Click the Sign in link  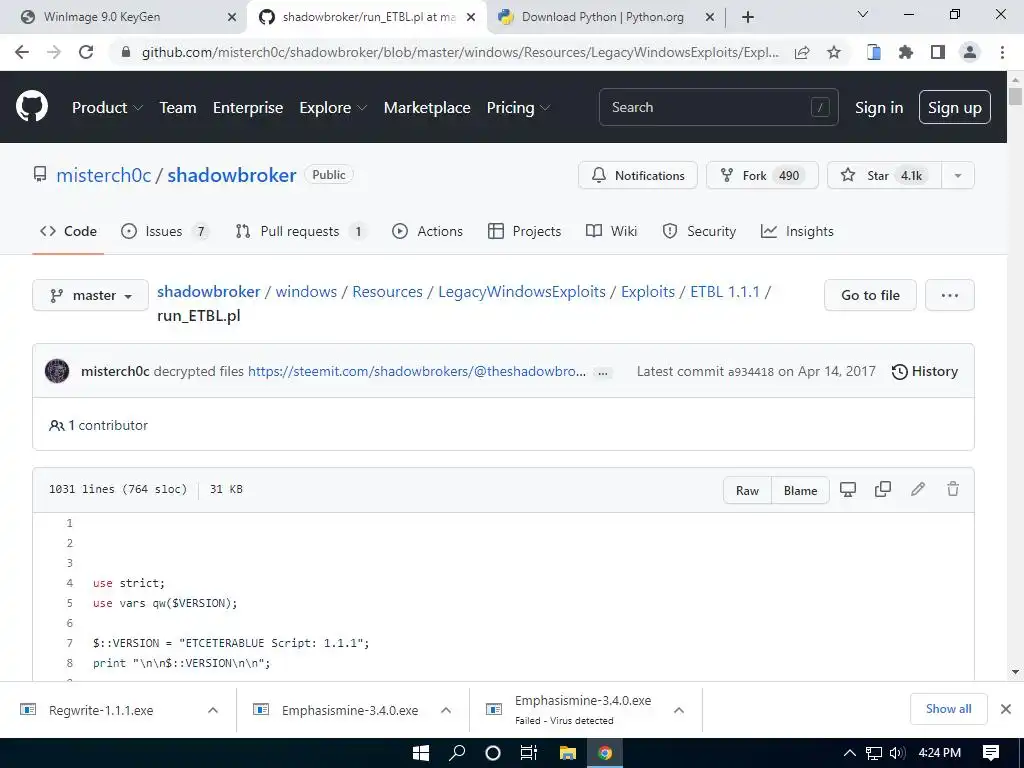[879, 107]
